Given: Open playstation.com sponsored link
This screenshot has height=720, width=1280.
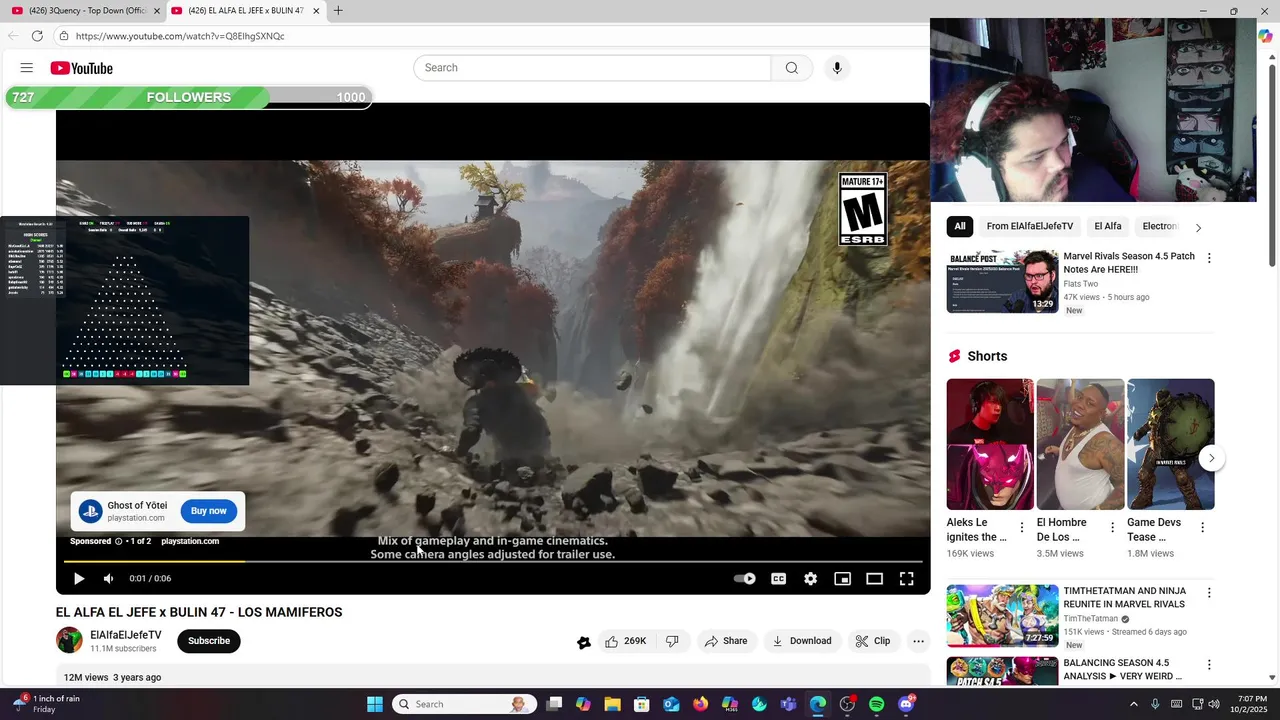Looking at the screenshot, I should tap(190, 541).
